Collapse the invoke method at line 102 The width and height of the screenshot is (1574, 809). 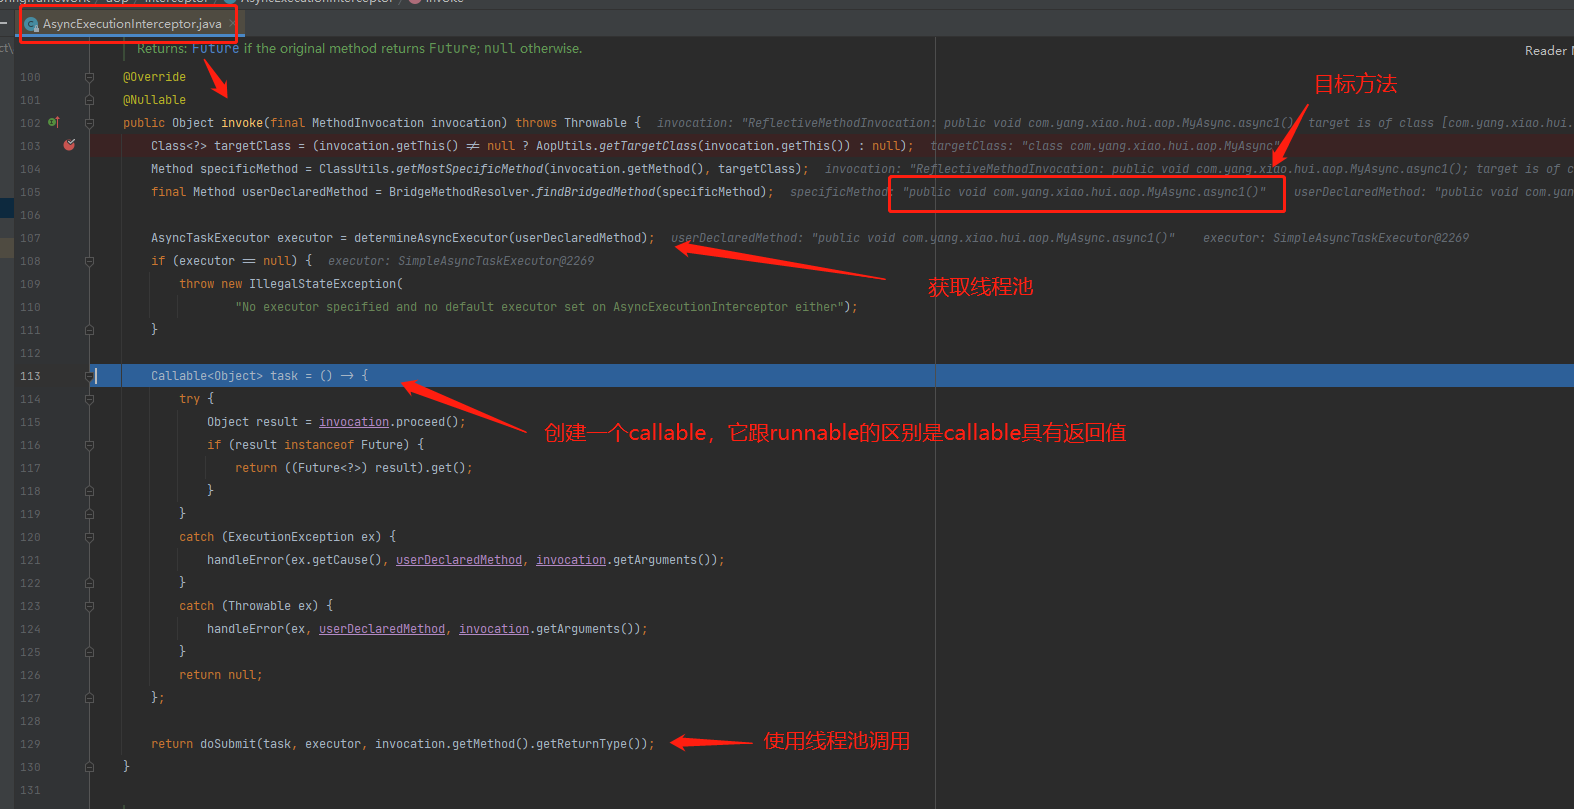point(89,123)
